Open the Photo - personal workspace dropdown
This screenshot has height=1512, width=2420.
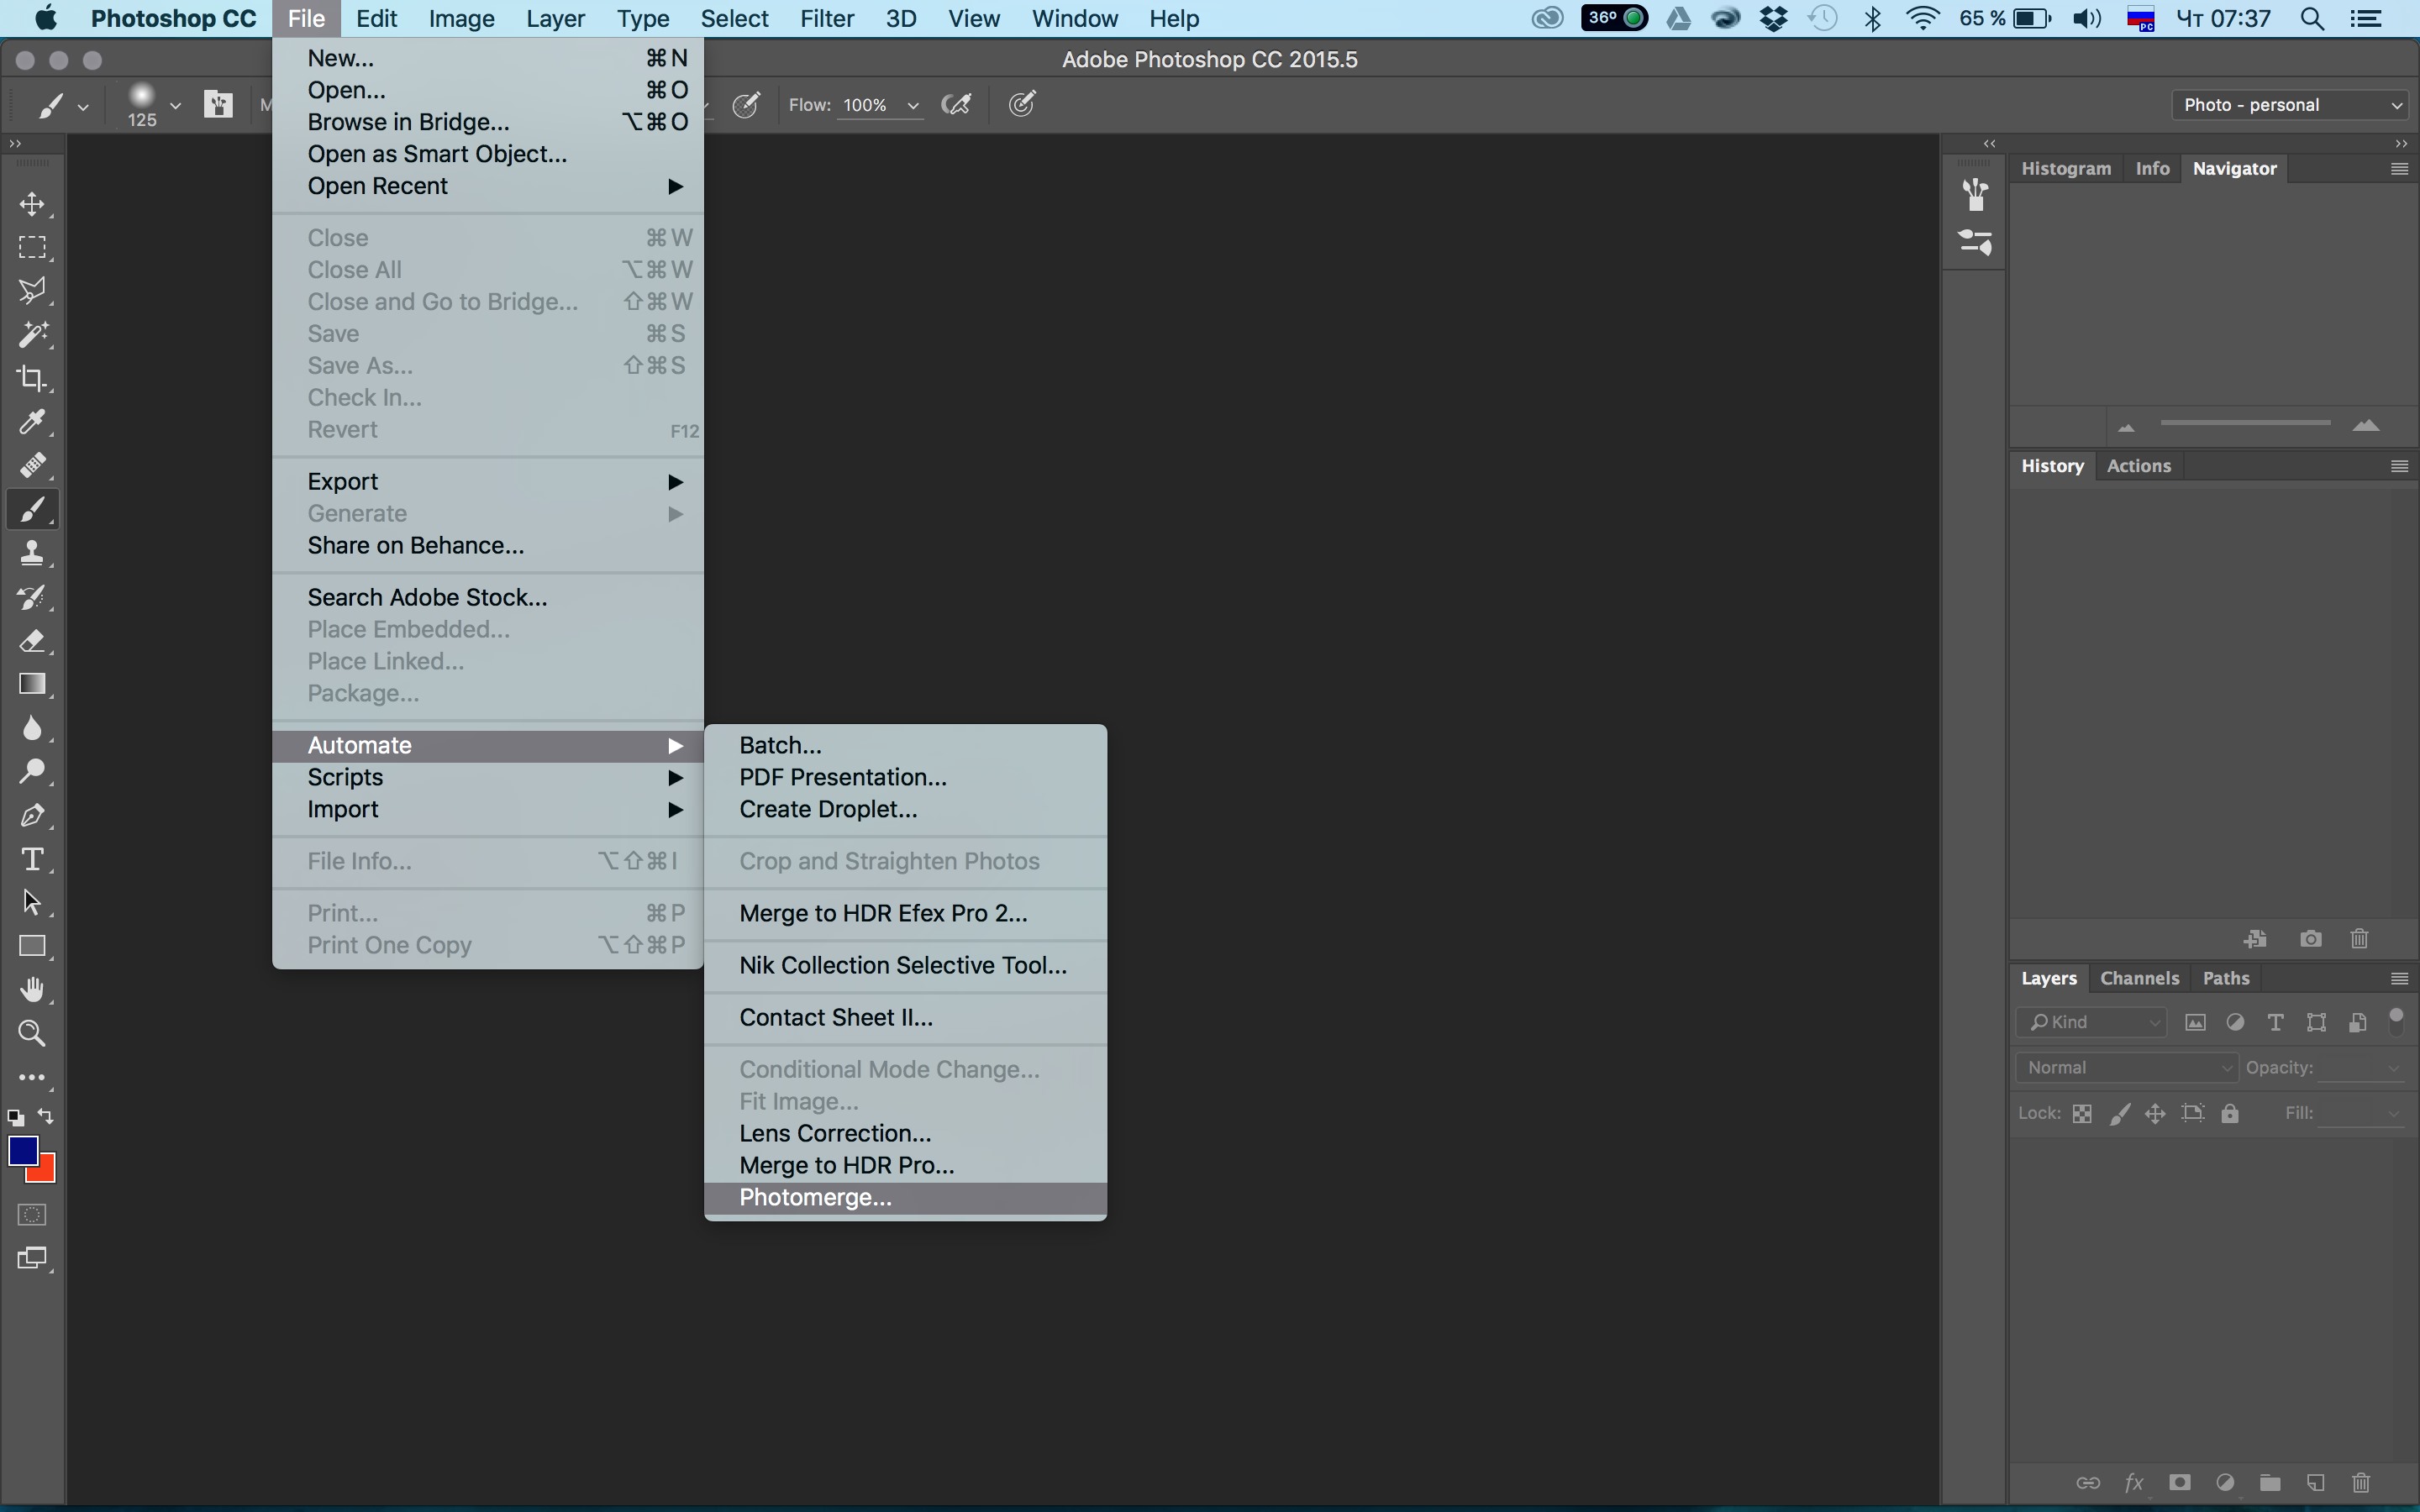2290,104
